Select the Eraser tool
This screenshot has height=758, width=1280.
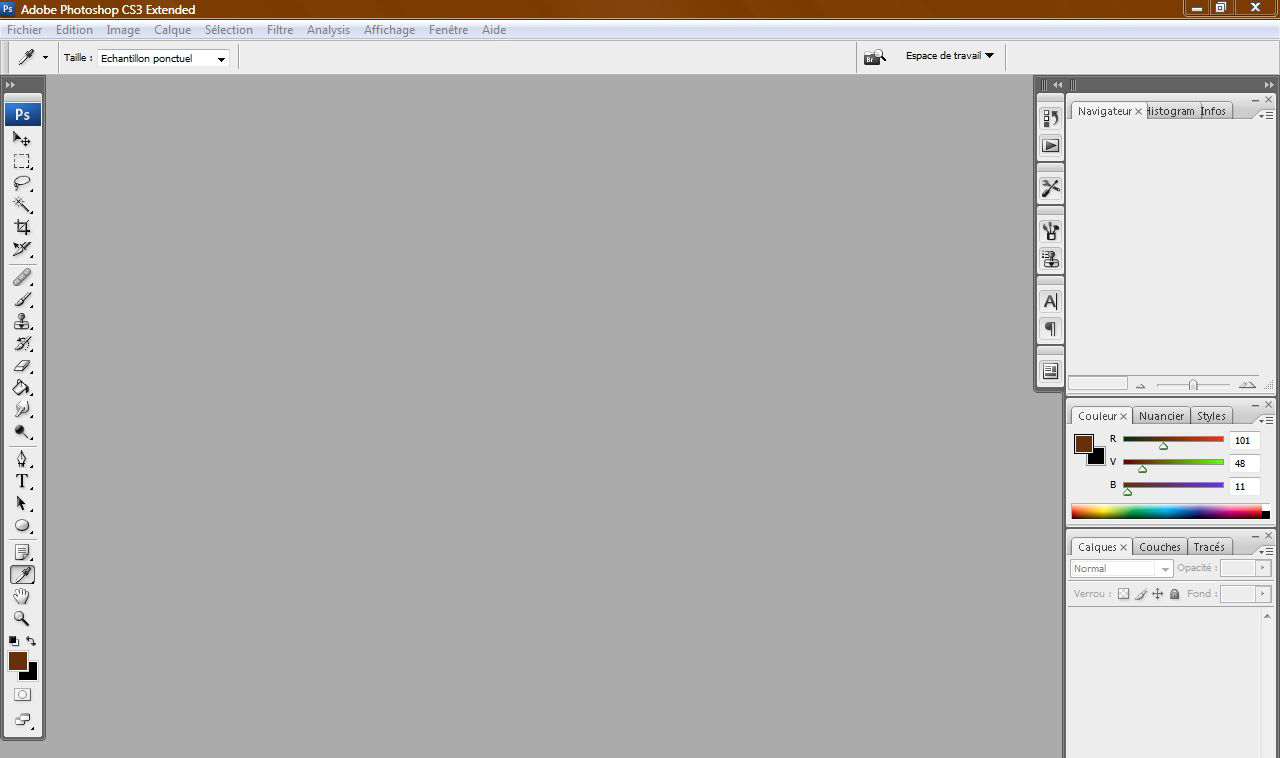tap(22, 366)
